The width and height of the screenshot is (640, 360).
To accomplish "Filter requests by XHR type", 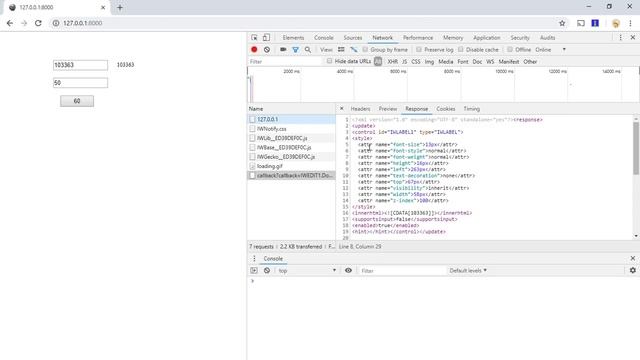I will tap(393, 62).
